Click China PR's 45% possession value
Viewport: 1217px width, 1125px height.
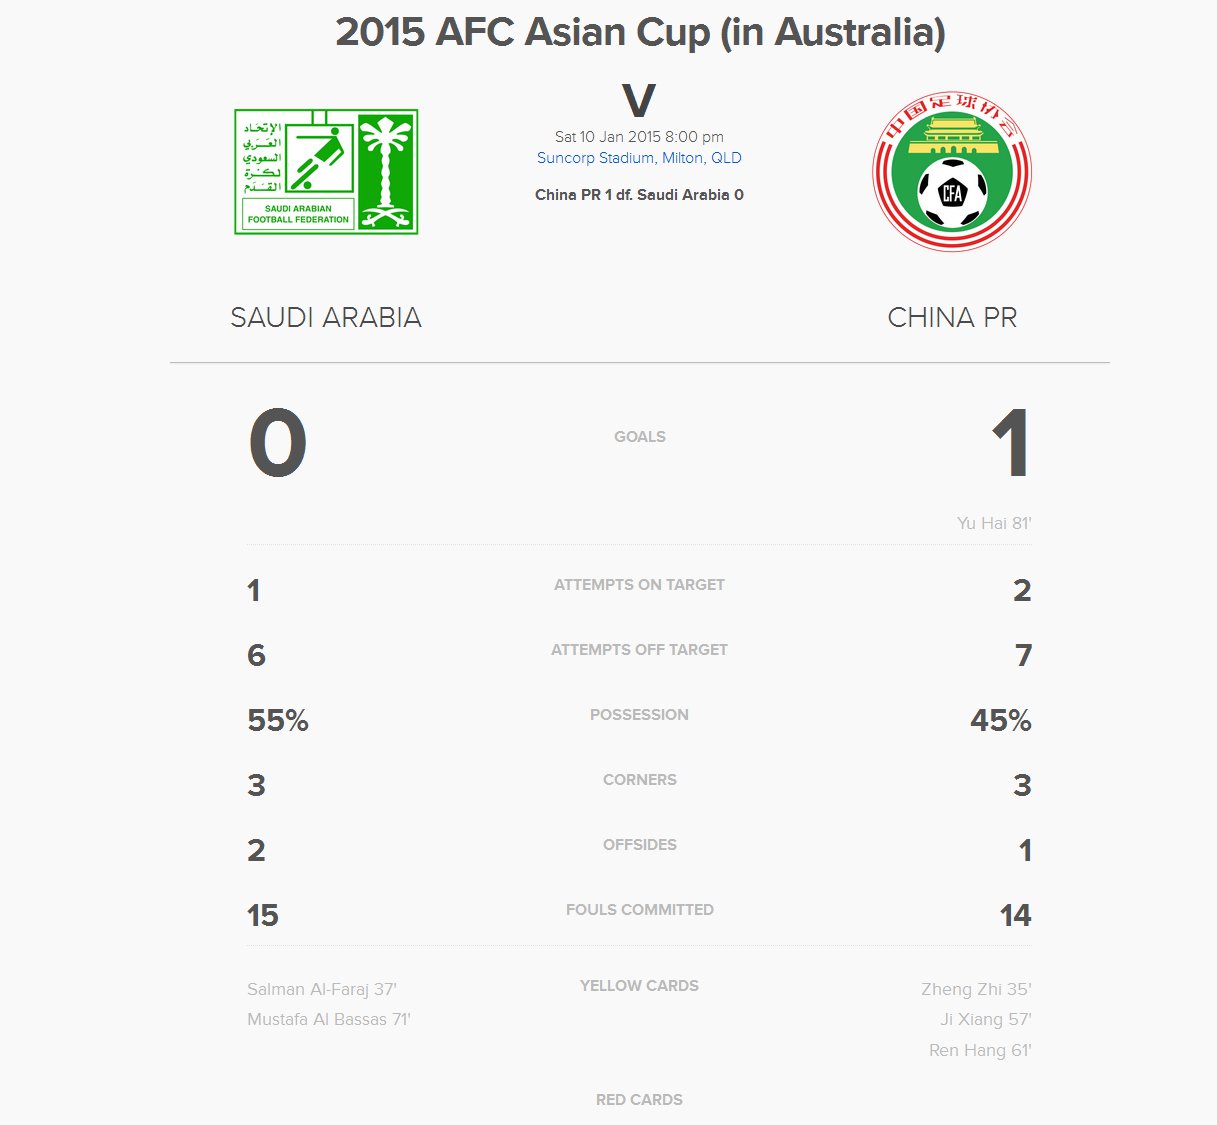click(1001, 720)
